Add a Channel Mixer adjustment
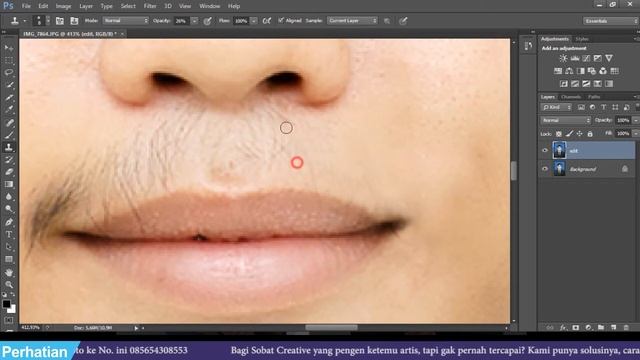Image resolution: width=640 pixels, height=360 pixels. pyautogui.click(x=603, y=71)
